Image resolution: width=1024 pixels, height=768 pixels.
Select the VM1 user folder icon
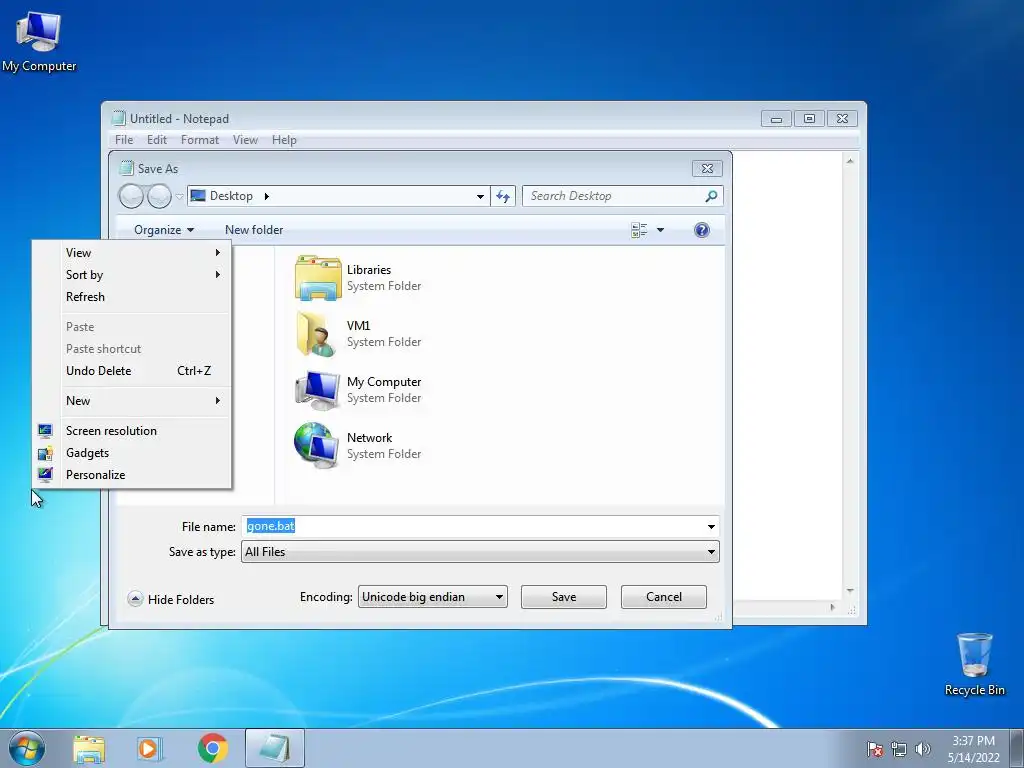coord(316,334)
